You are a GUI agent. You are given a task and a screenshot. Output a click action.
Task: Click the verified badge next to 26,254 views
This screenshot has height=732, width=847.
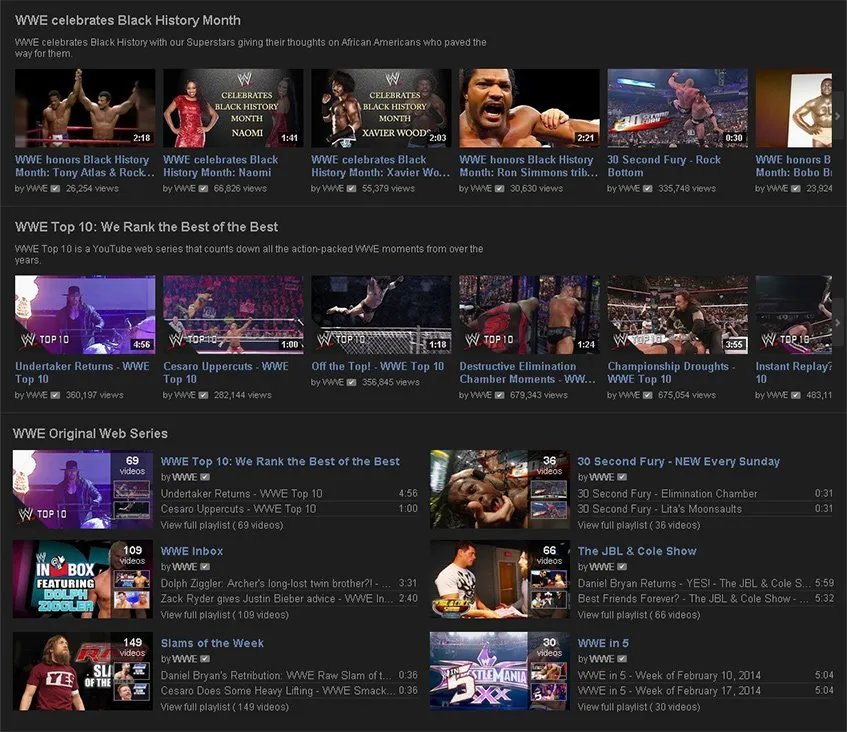[x=55, y=189]
